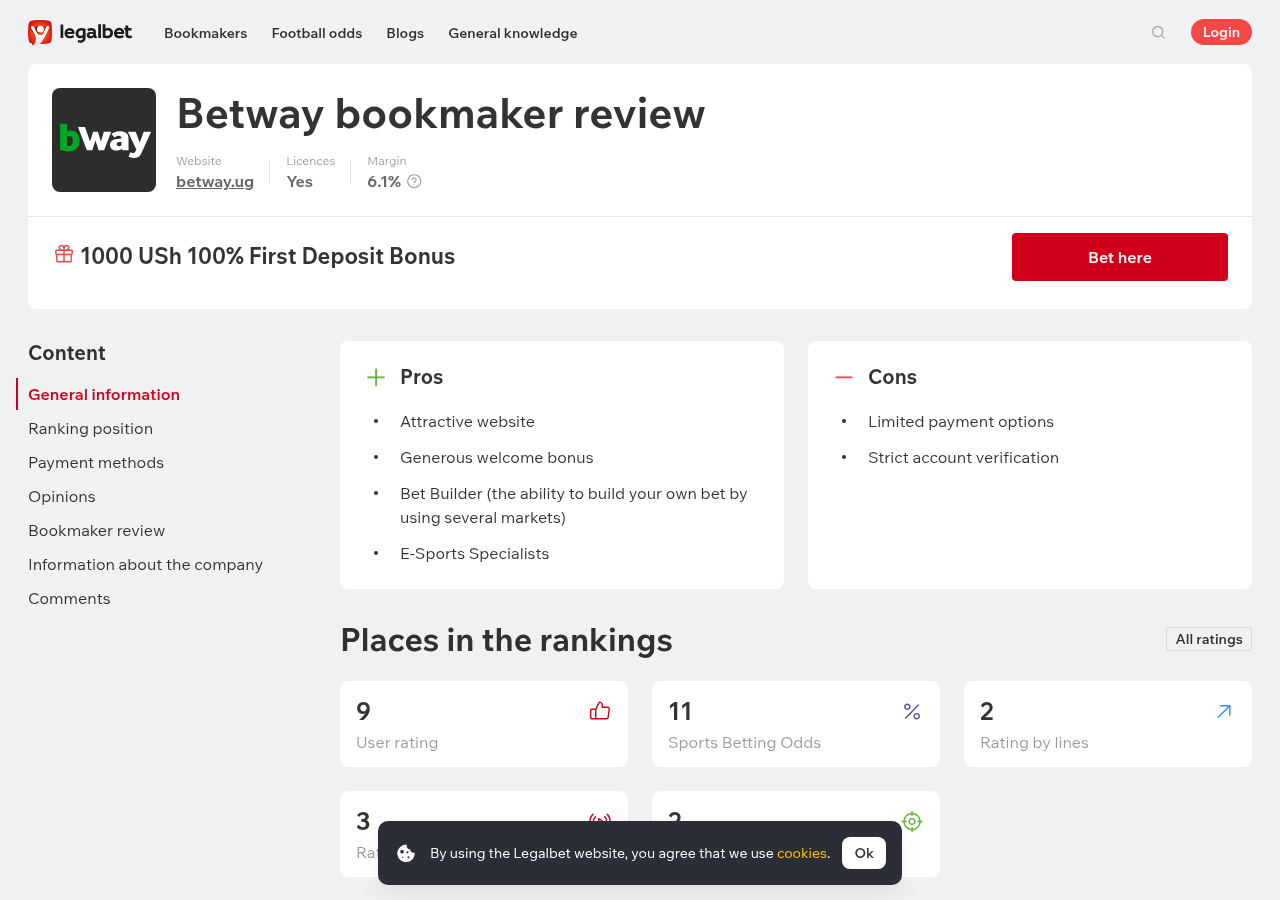
Task: Click the red Bet here button
Action: [x=1120, y=257]
